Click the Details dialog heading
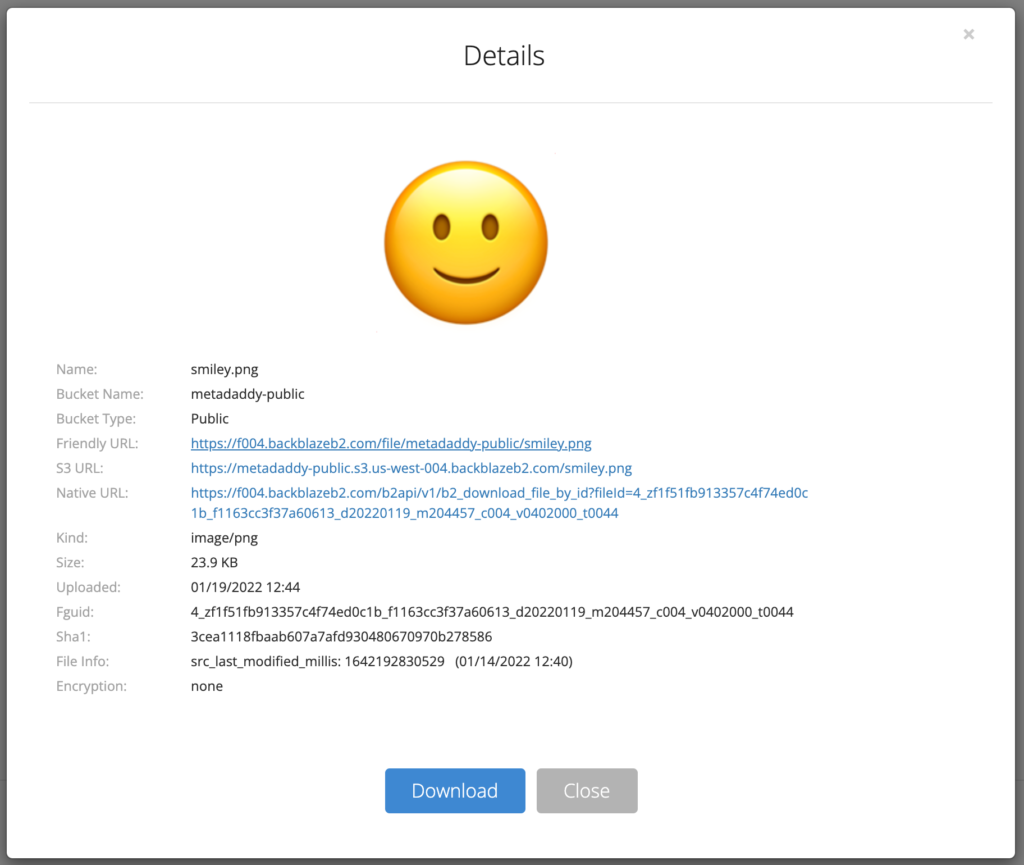This screenshot has width=1024, height=865. point(504,55)
